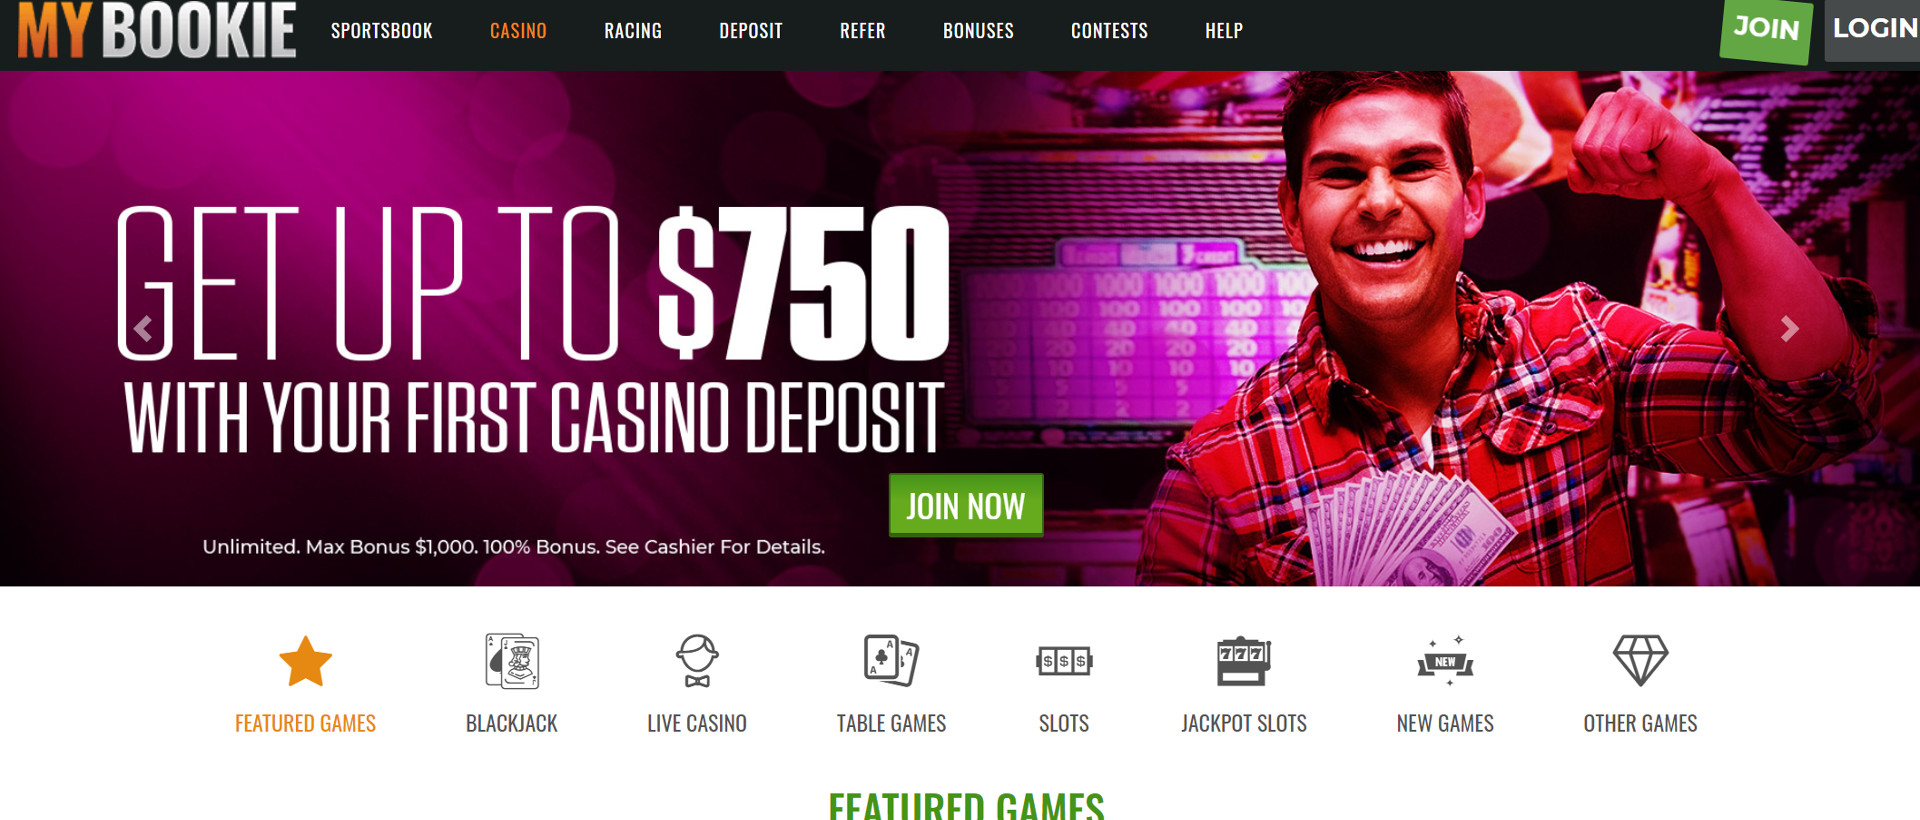Open the Live Casino dealer icon
This screenshot has height=820, width=1920.
tap(697, 661)
